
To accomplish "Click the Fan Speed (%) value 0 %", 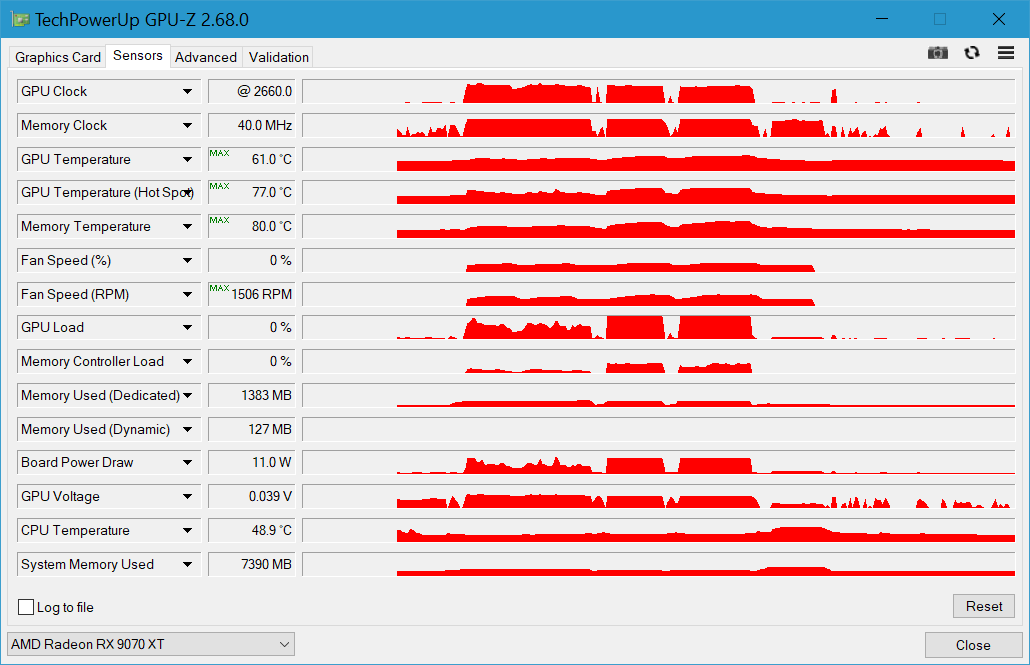I will (x=252, y=260).
